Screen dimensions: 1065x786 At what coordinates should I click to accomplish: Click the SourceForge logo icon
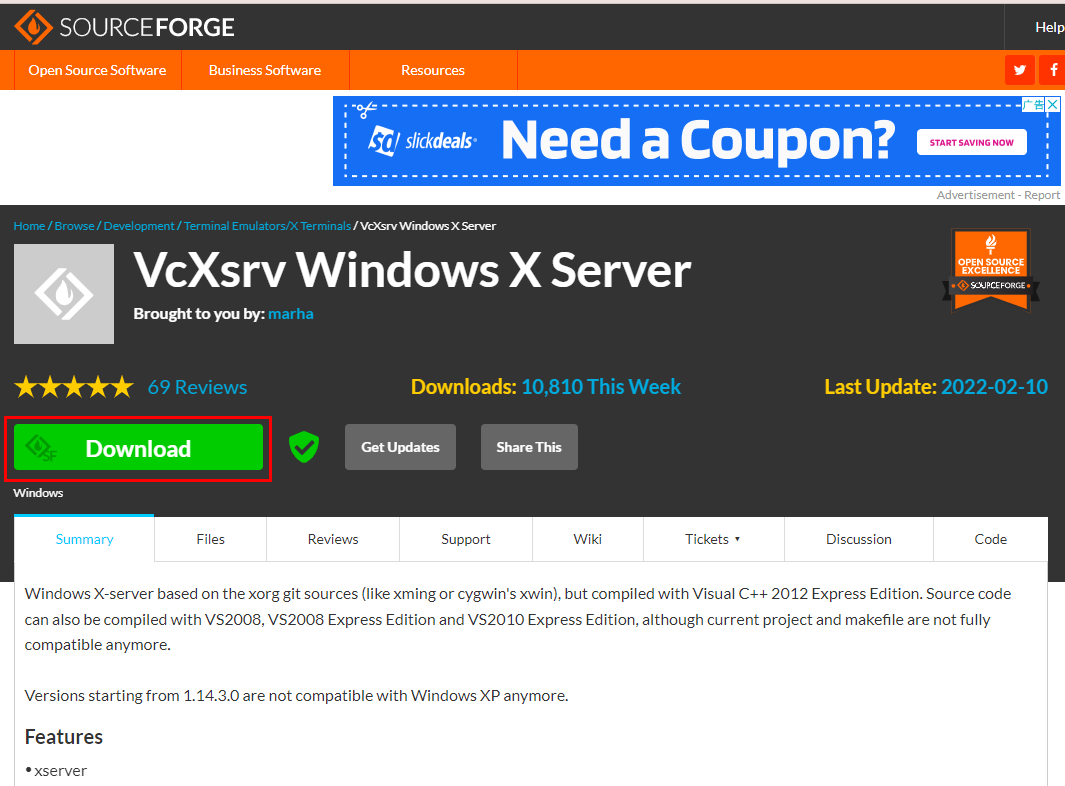[33, 26]
